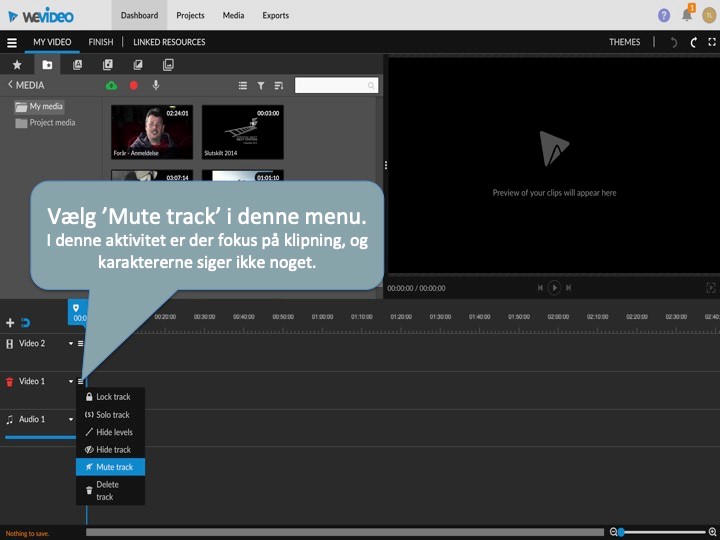Open the hamburger main menu
This screenshot has width=720, height=540.
[x=12, y=42]
